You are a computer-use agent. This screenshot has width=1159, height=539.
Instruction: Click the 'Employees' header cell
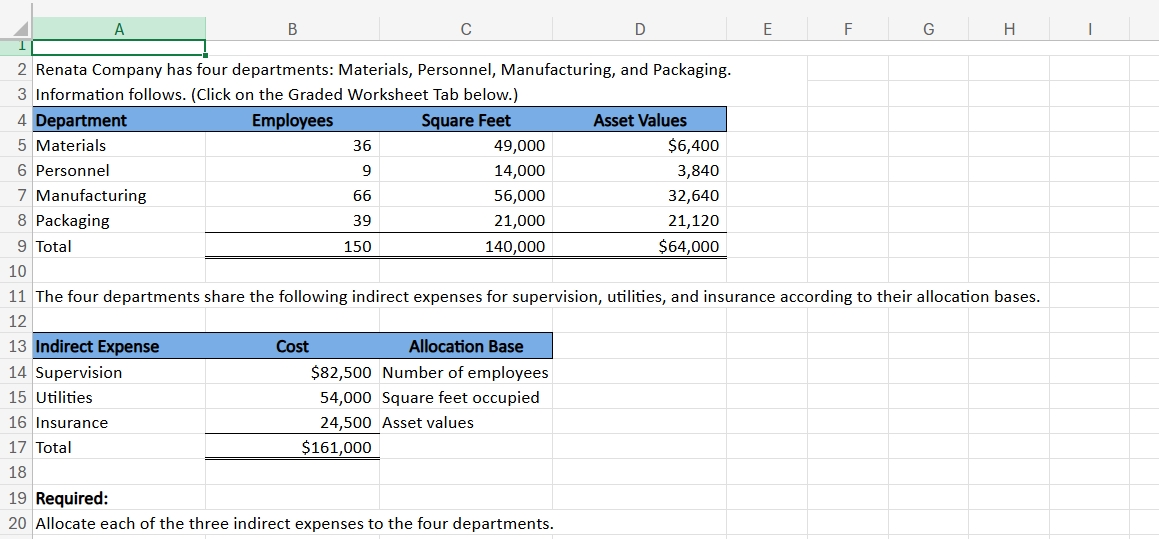pos(292,121)
